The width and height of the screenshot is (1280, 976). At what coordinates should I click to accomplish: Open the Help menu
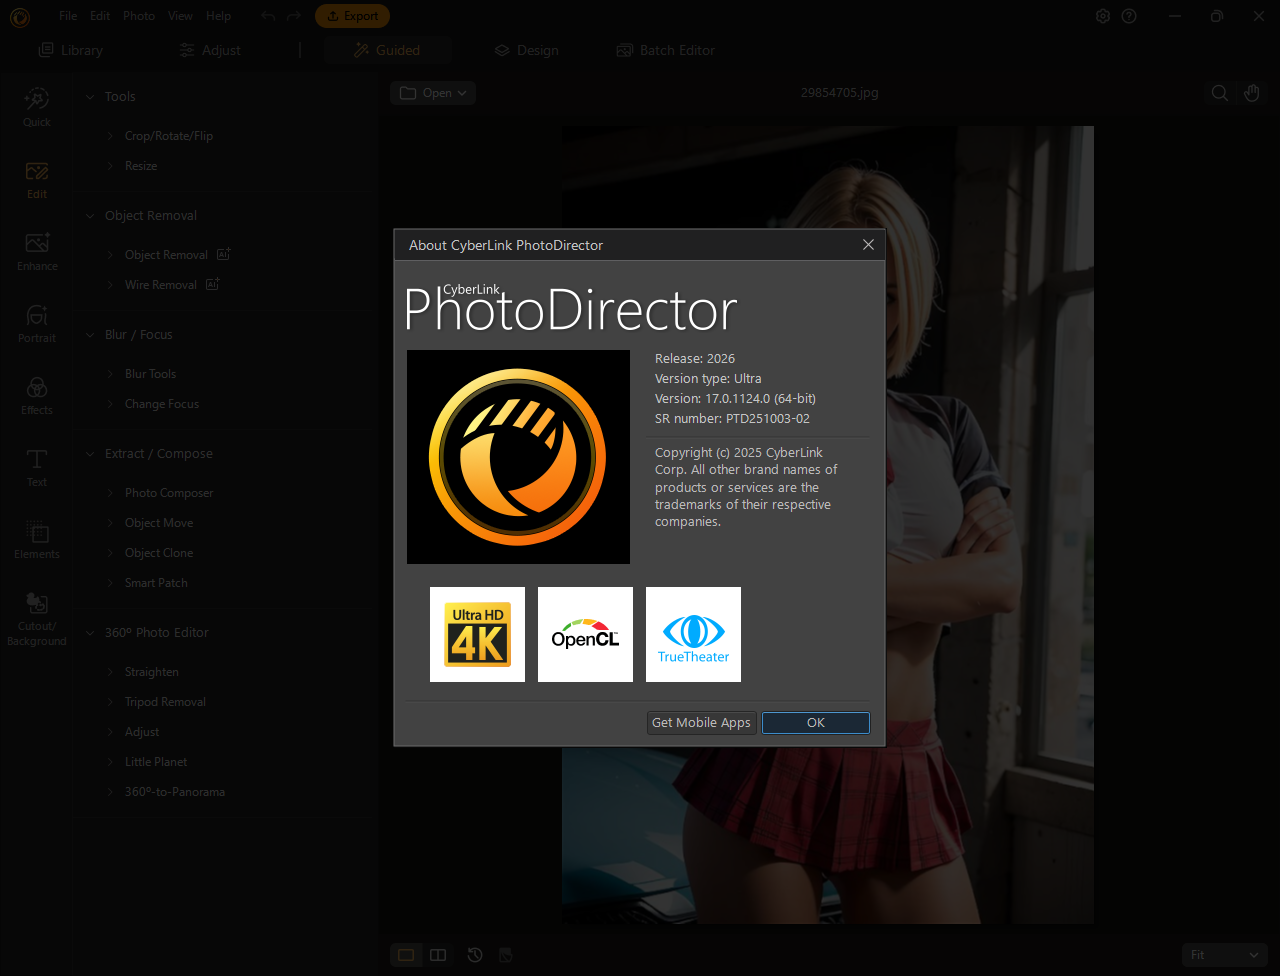[x=218, y=16]
